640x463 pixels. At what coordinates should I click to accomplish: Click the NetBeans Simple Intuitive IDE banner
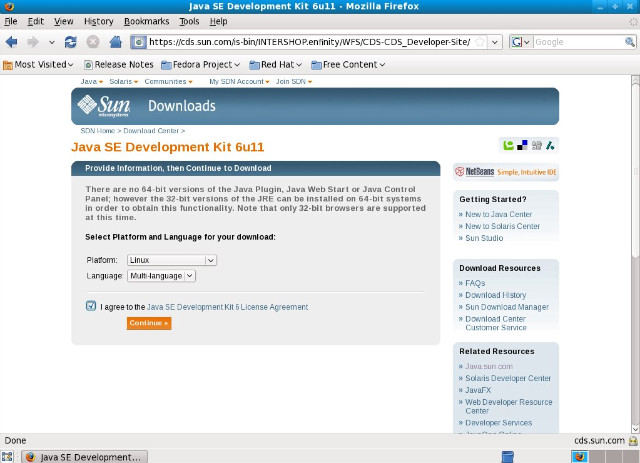pos(506,172)
